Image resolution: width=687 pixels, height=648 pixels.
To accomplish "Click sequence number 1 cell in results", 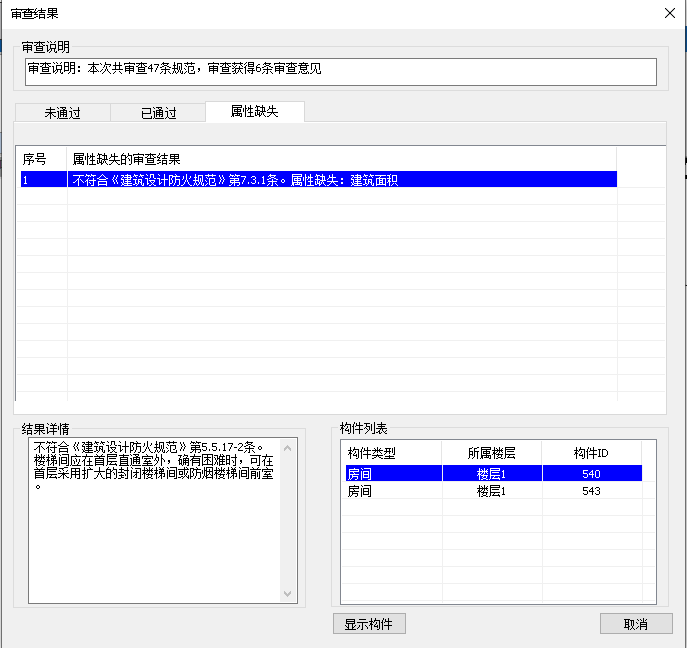I will coord(44,180).
